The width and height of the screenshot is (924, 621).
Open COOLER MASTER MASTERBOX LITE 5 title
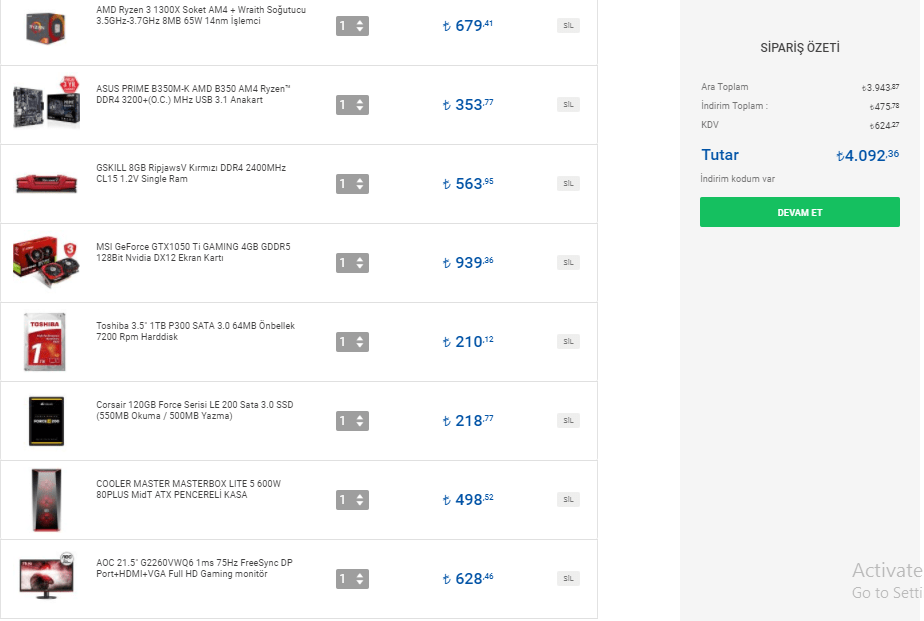point(189,489)
